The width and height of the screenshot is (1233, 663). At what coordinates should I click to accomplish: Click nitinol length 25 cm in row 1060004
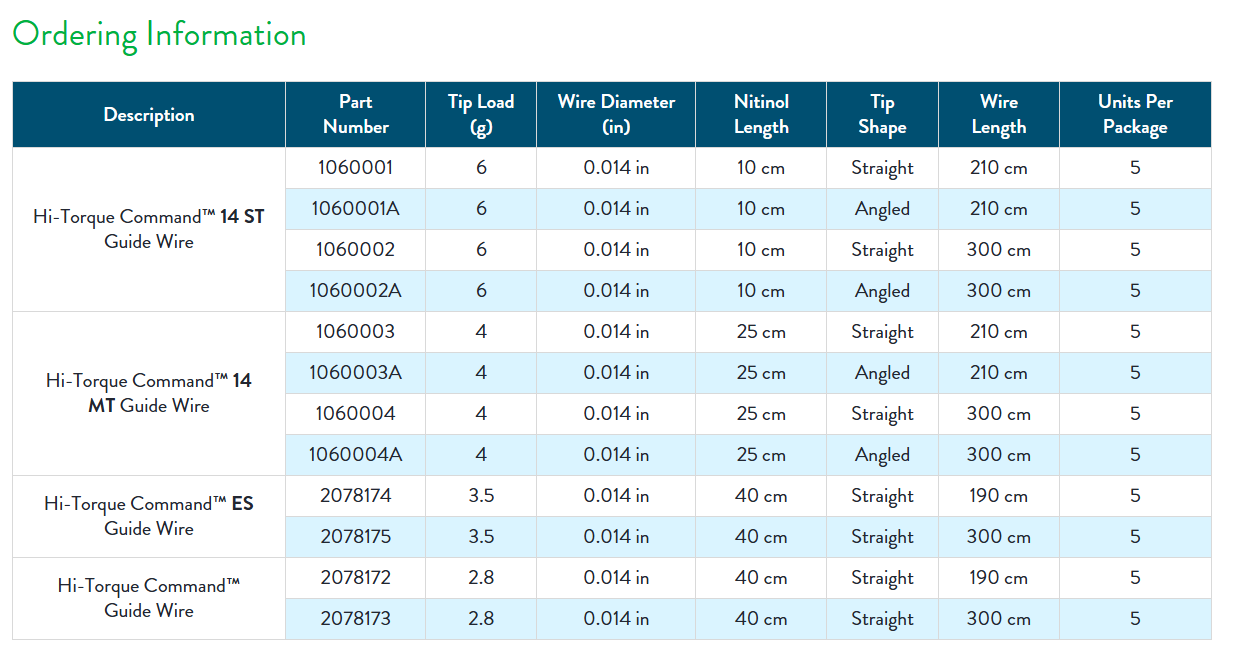pyautogui.click(x=761, y=414)
